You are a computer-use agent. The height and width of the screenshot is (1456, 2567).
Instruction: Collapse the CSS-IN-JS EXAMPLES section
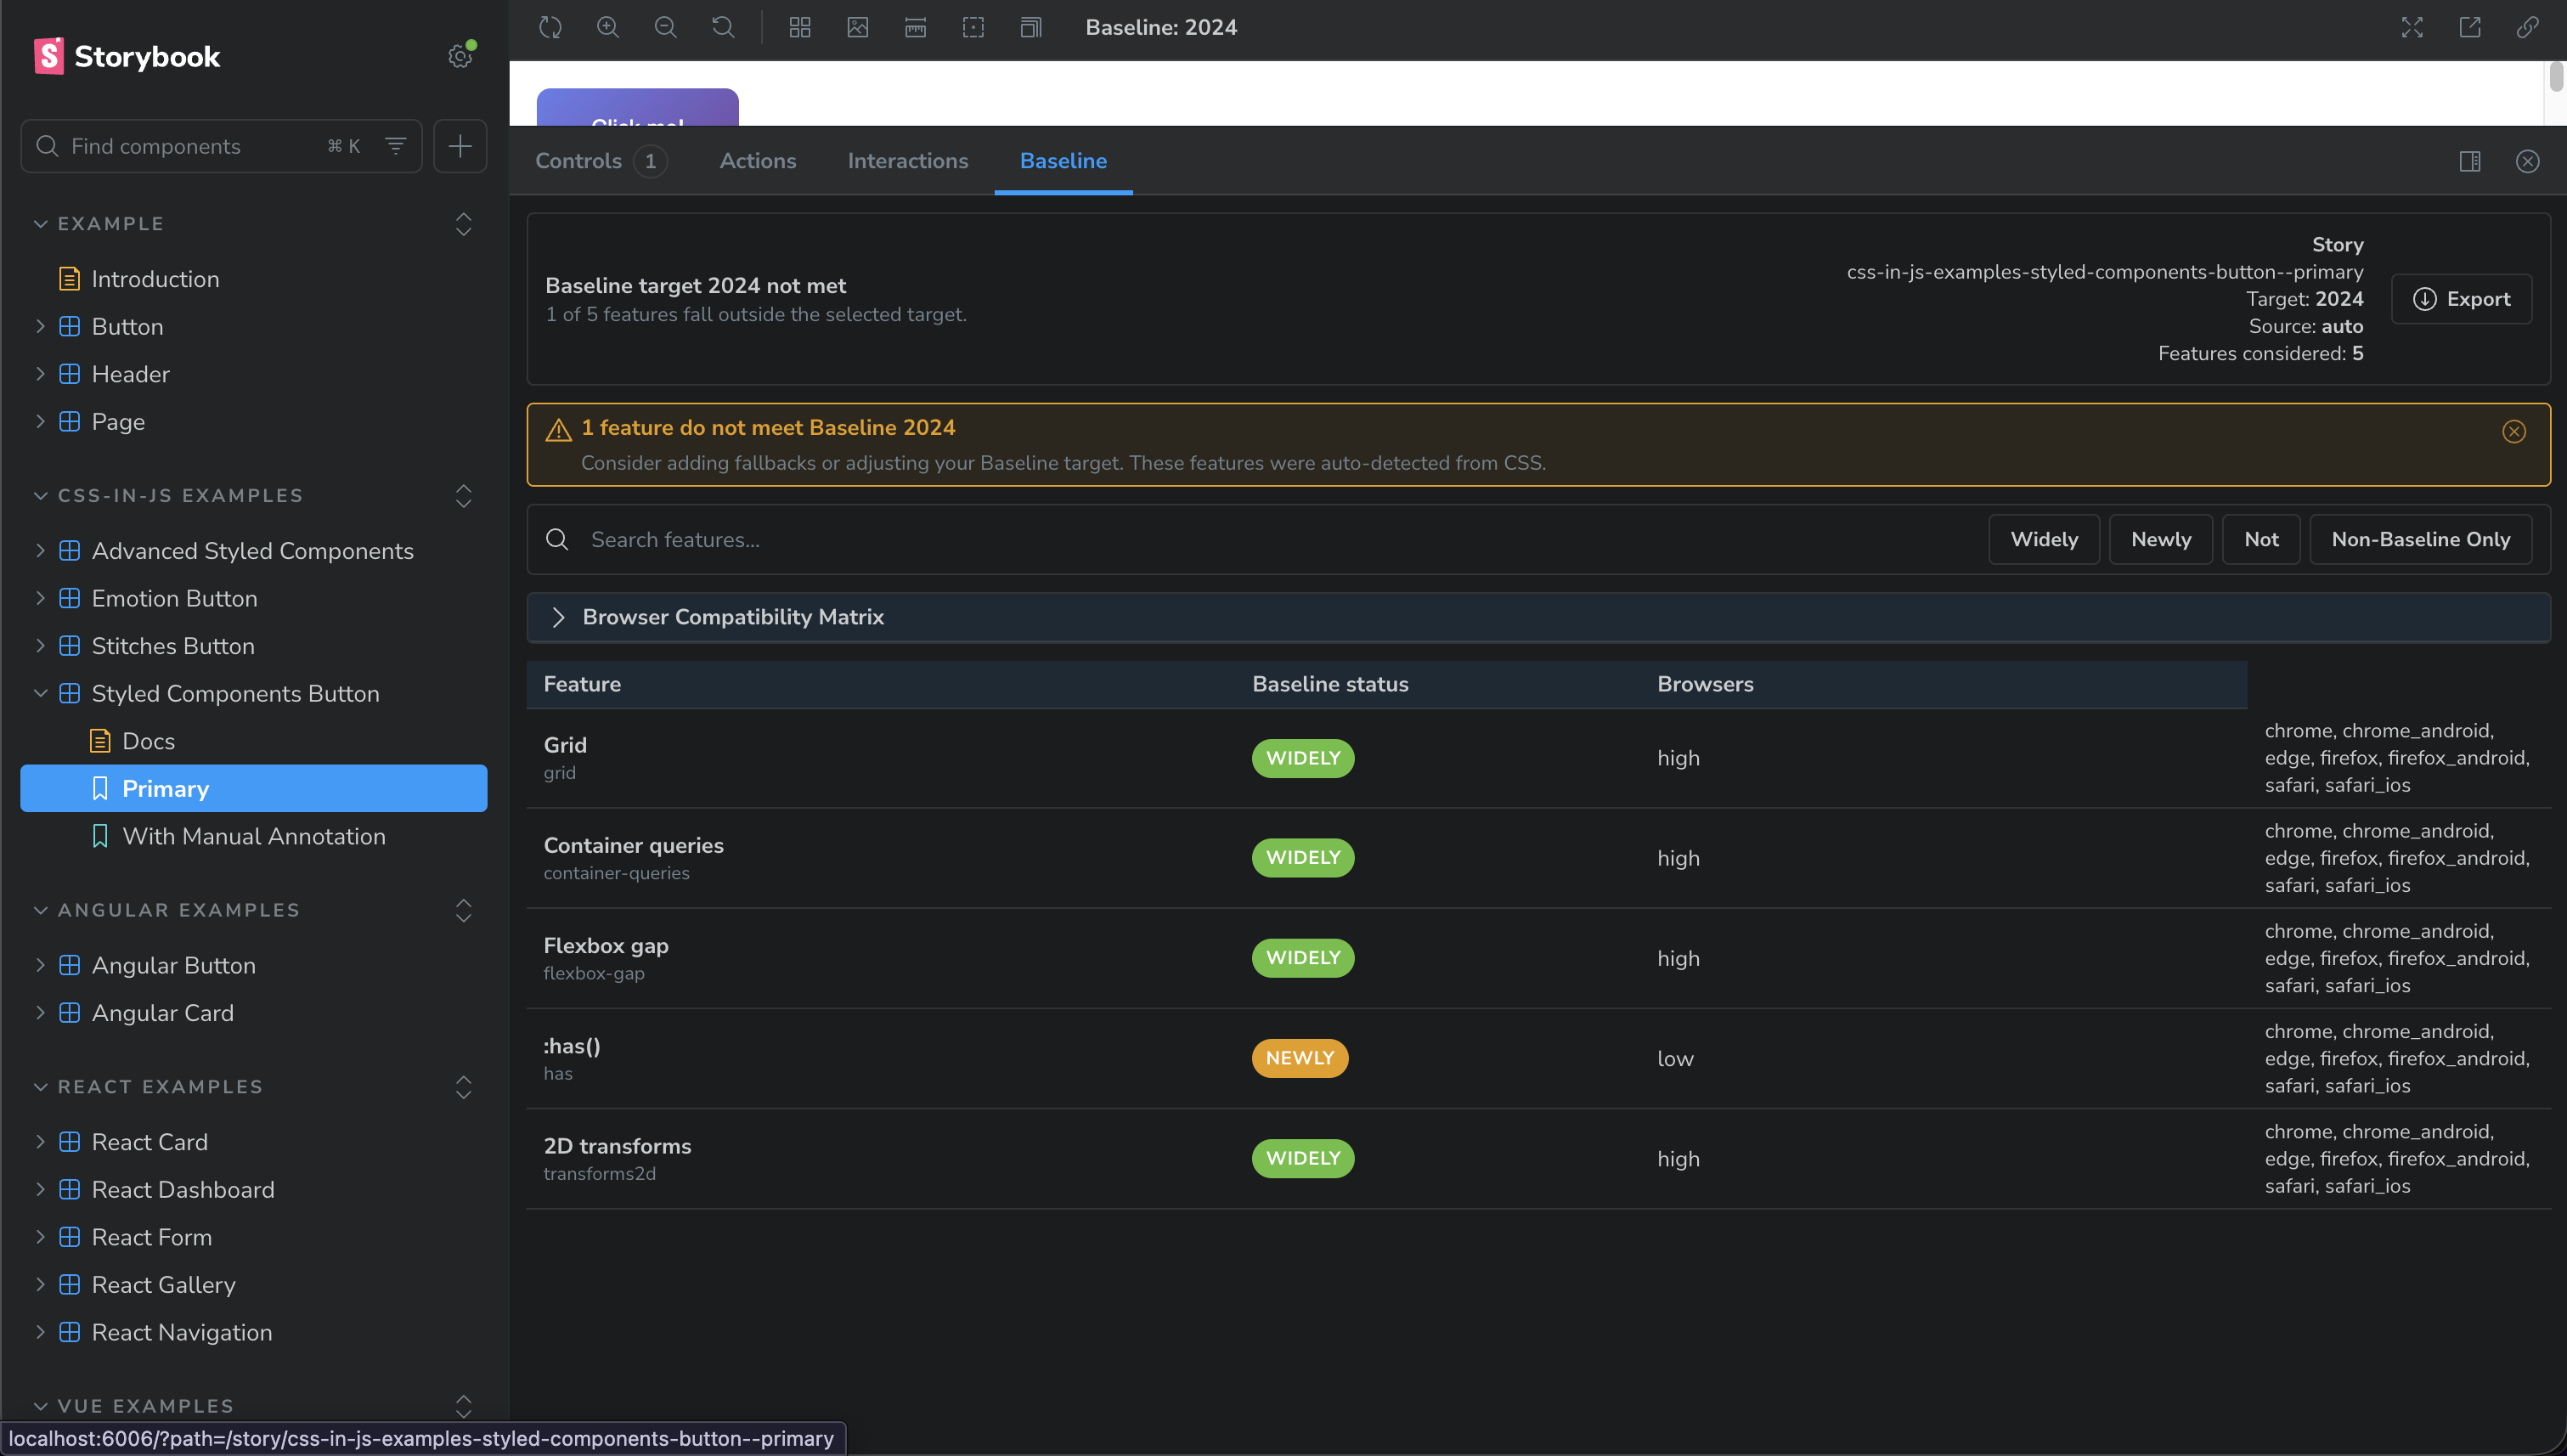pyautogui.click(x=180, y=495)
